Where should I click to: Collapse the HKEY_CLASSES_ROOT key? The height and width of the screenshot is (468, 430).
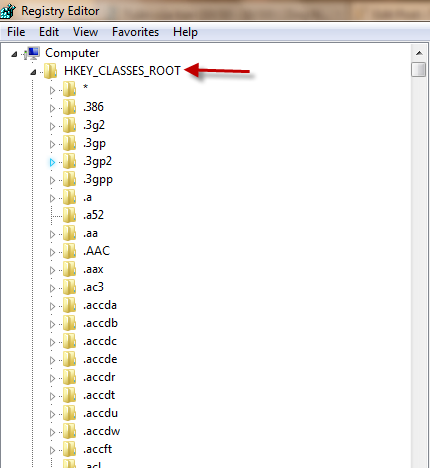point(33,72)
